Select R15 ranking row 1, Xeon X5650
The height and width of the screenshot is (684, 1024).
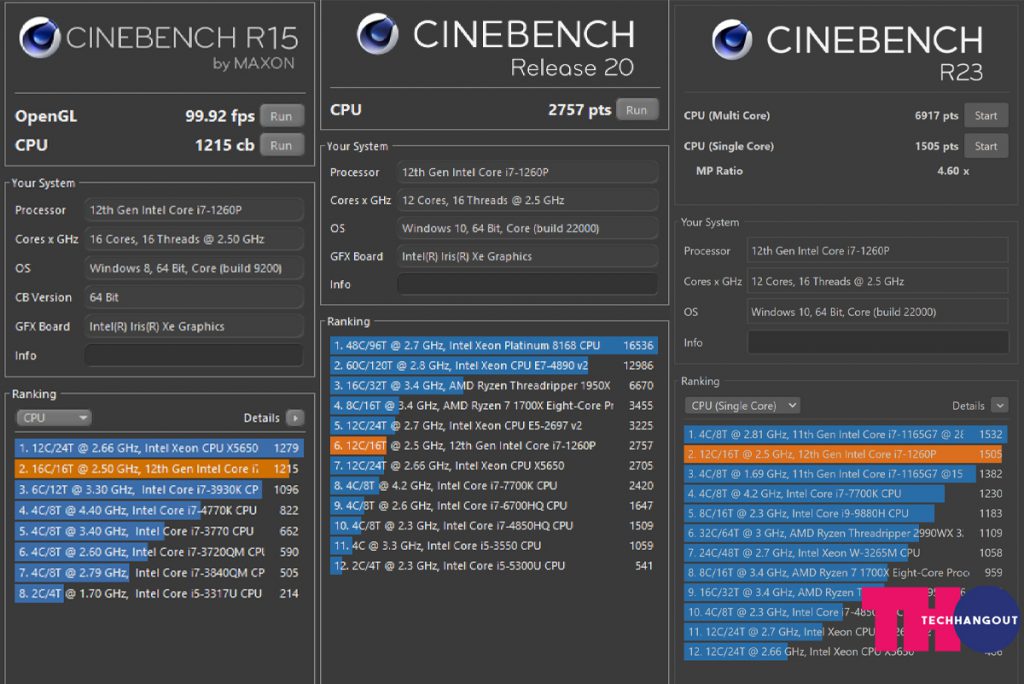coord(159,448)
